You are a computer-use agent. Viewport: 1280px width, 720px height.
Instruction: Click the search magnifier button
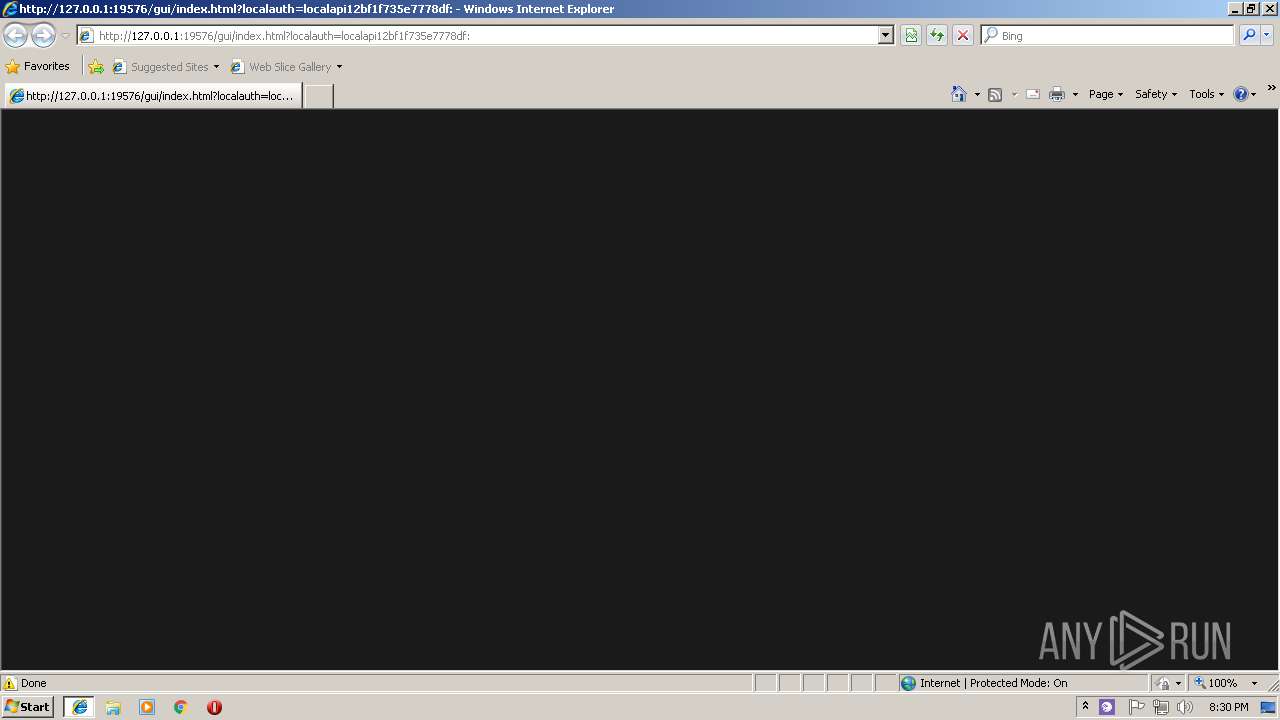[1249, 35]
